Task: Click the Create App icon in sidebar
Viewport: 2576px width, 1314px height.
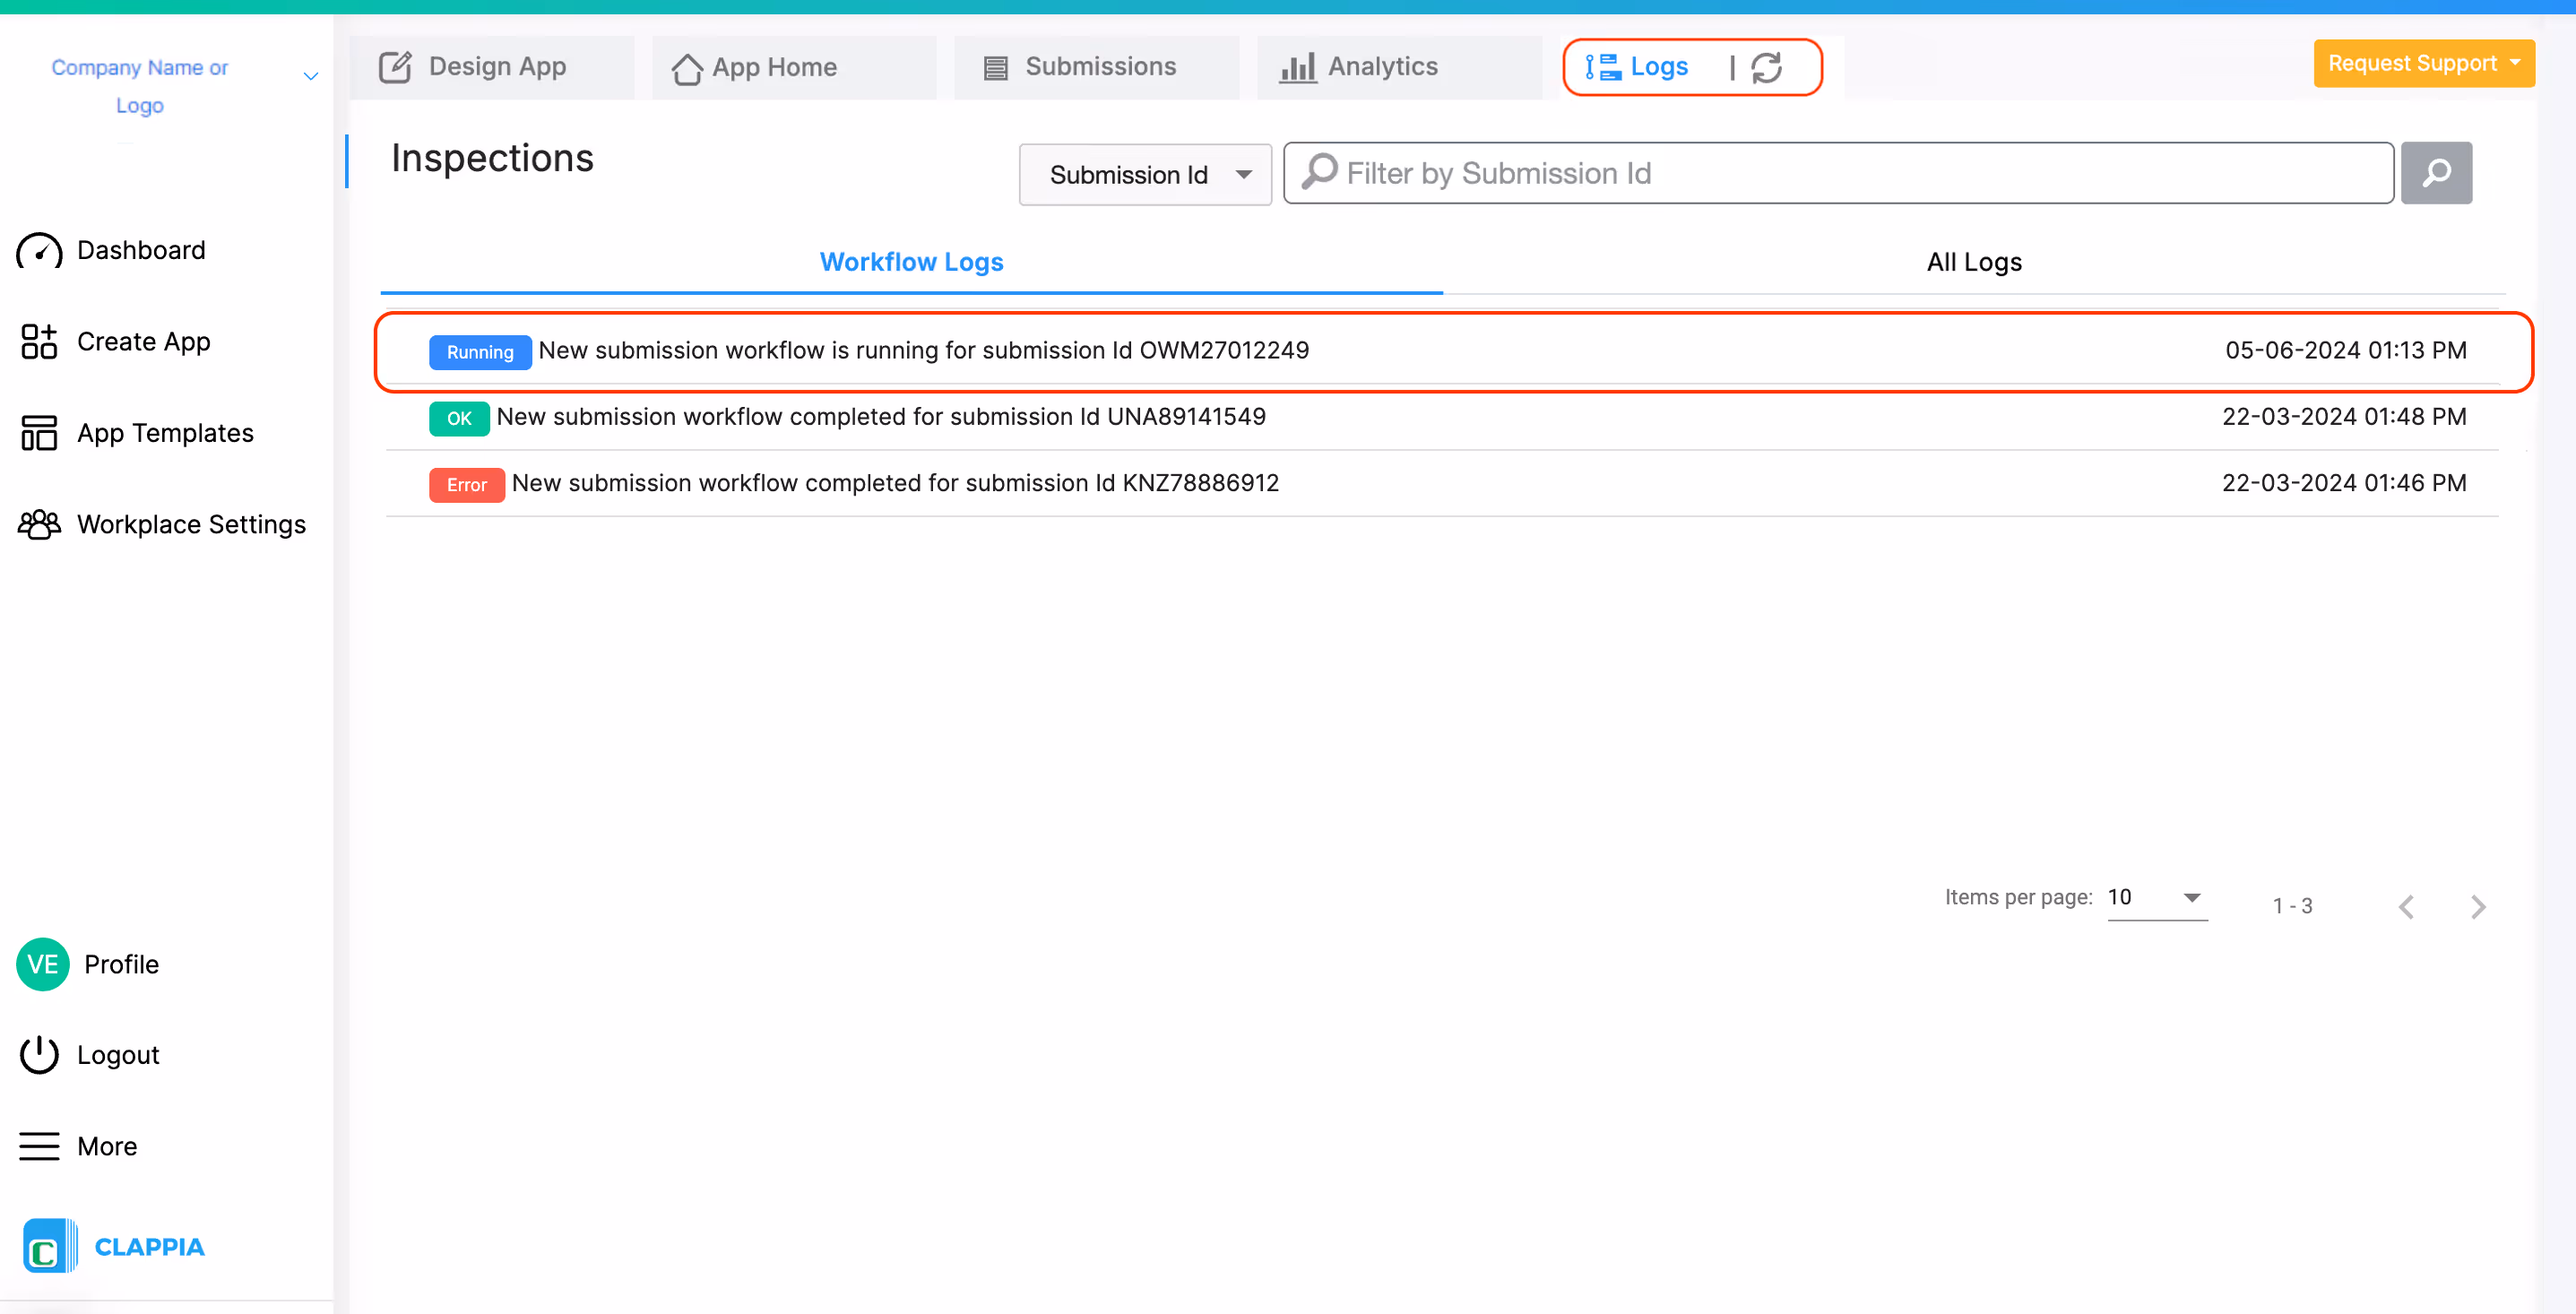Action: (39, 342)
